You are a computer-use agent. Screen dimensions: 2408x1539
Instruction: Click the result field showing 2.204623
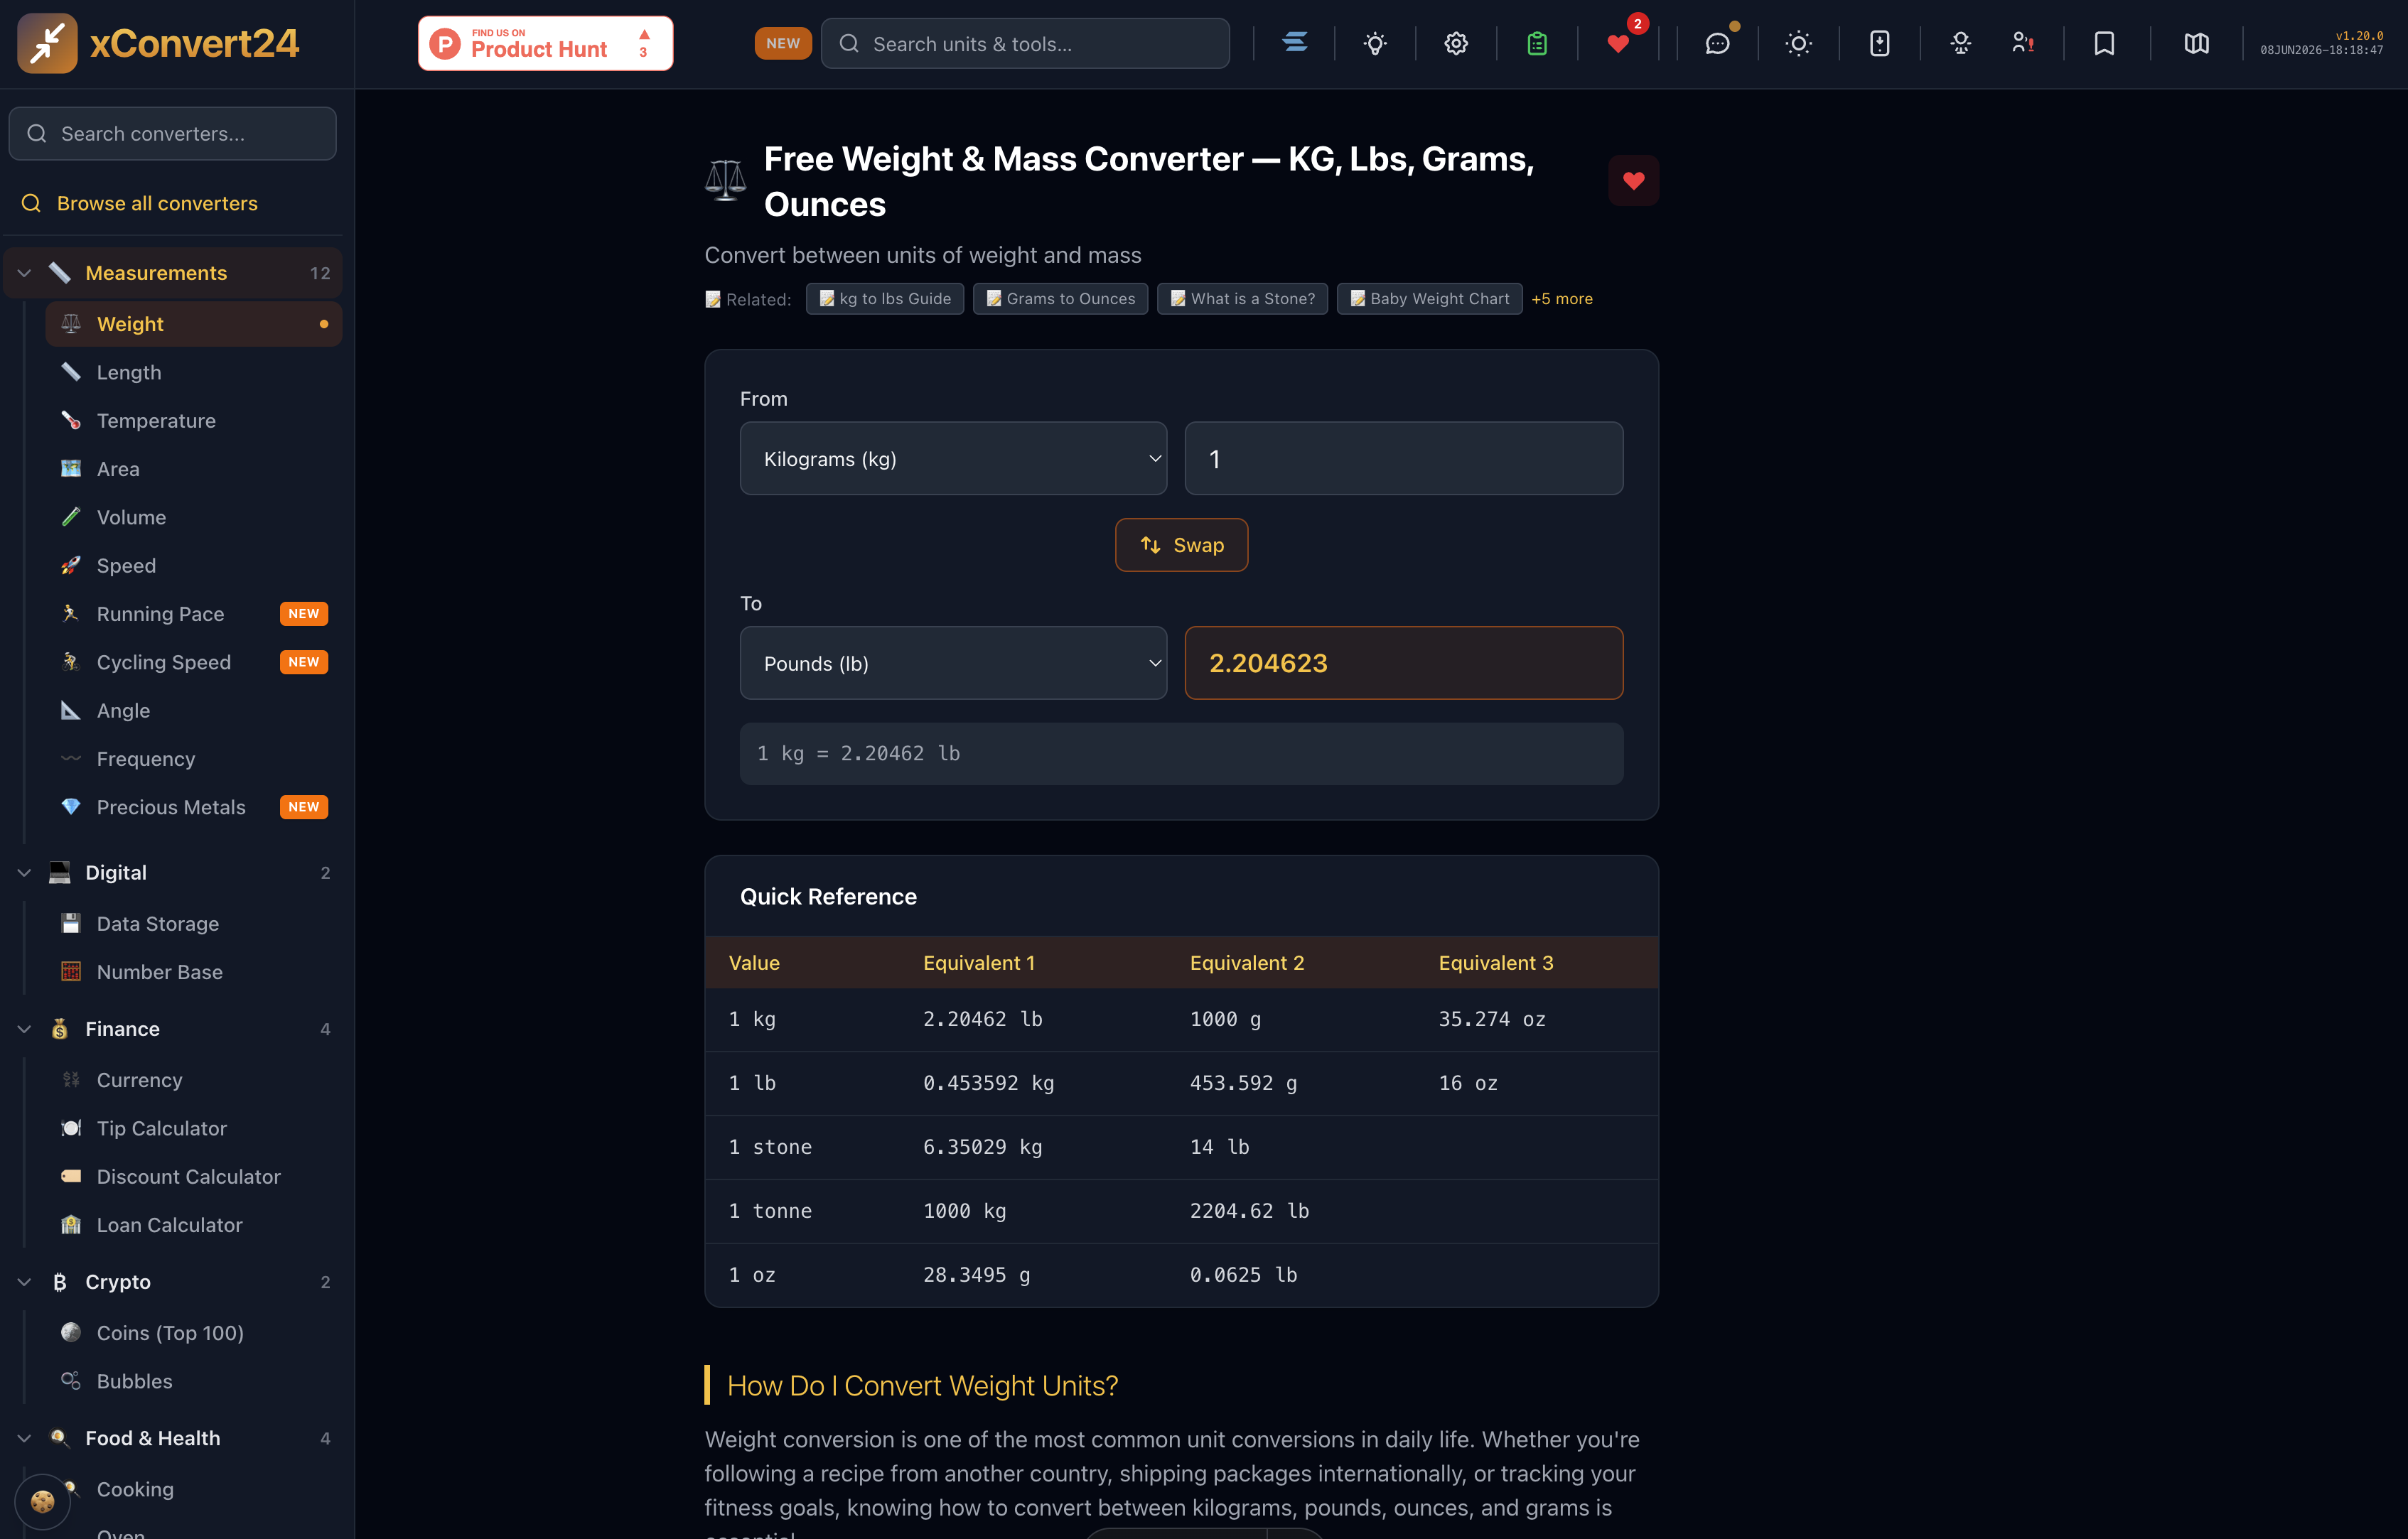coord(1404,663)
